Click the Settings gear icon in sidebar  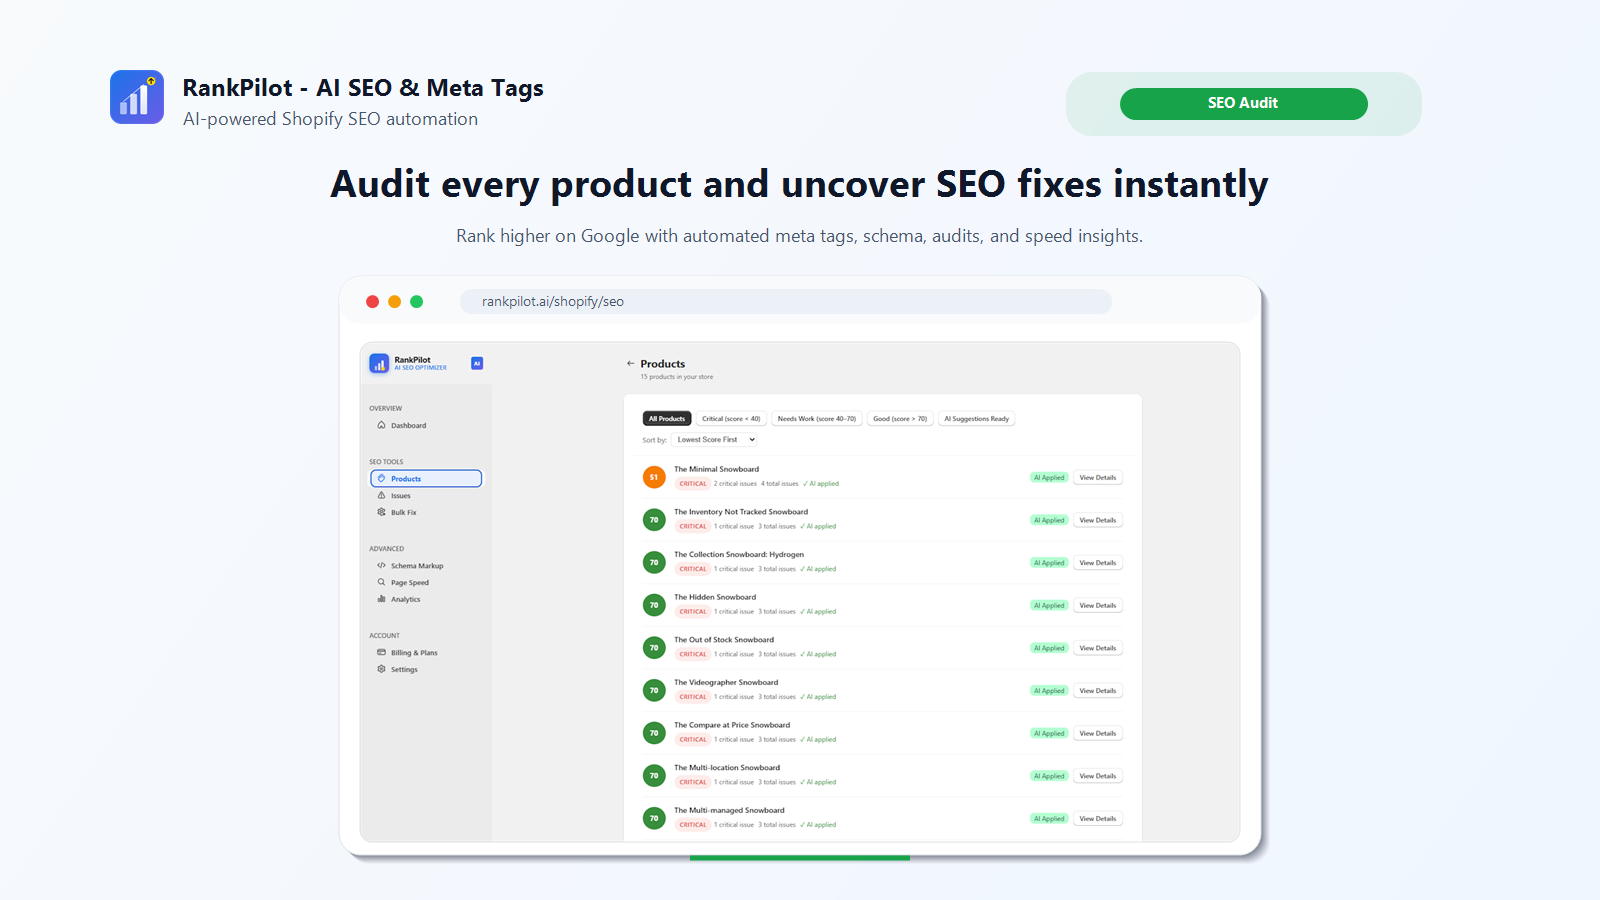pyautogui.click(x=381, y=669)
